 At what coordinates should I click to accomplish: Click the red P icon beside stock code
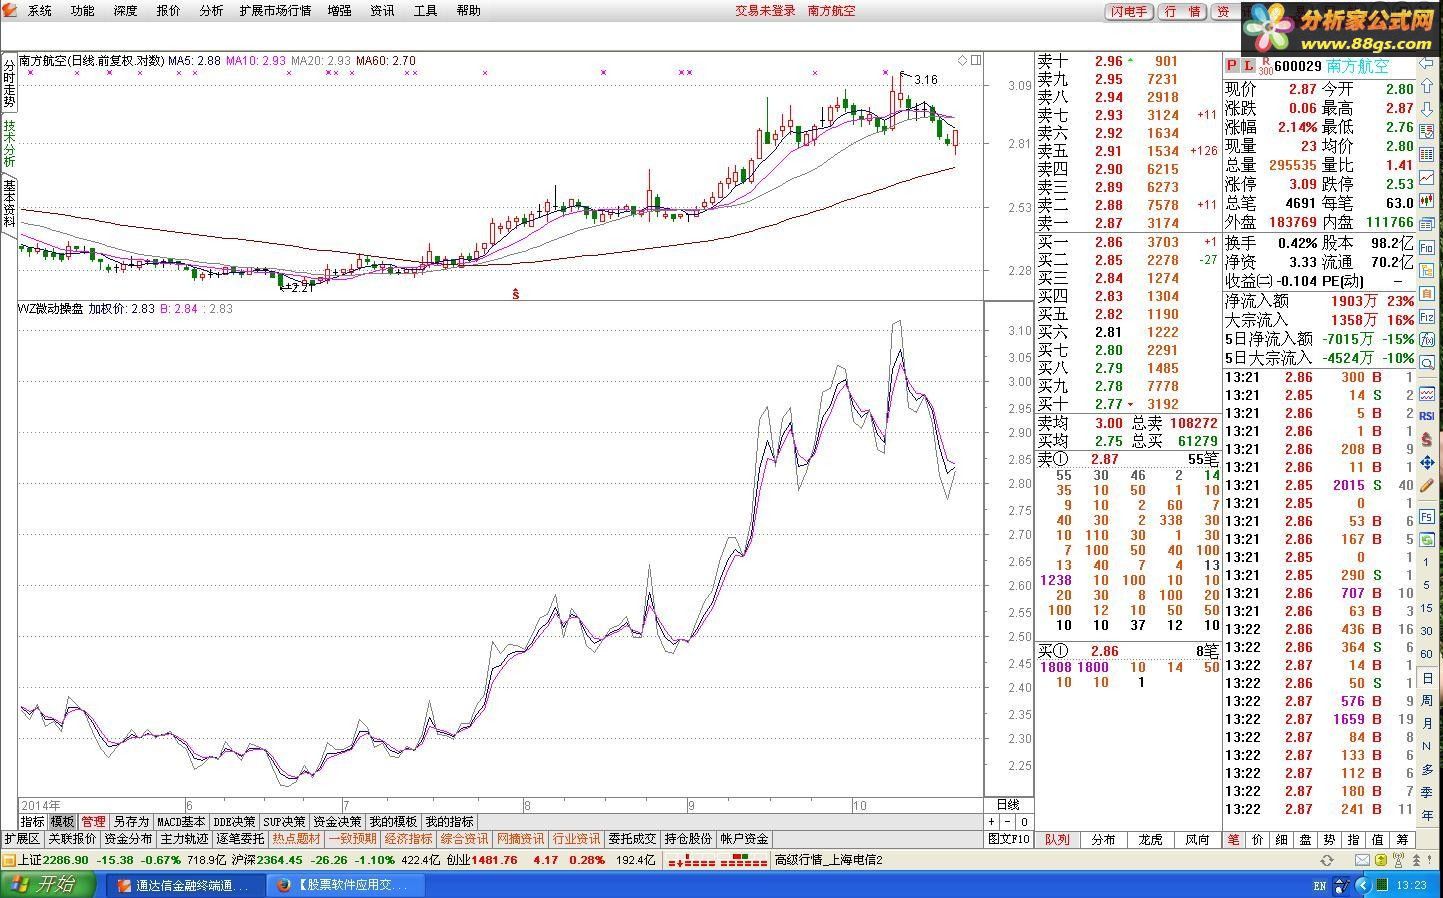pyautogui.click(x=1231, y=66)
